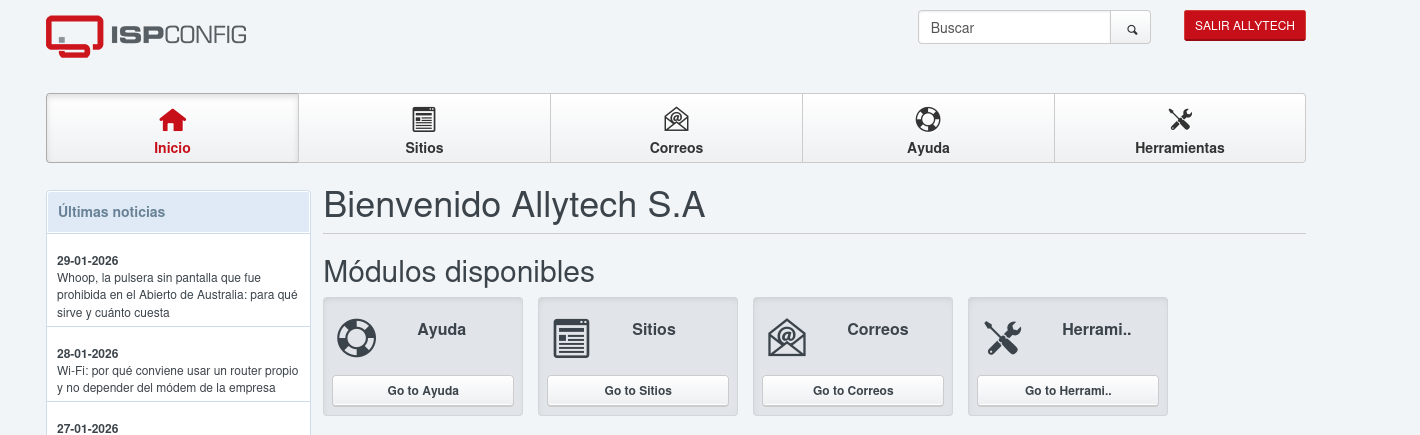Click the lifebuoy icon in Ayuda module card
This screenshot has width=1420, height=435.
[x=356, y=338]
